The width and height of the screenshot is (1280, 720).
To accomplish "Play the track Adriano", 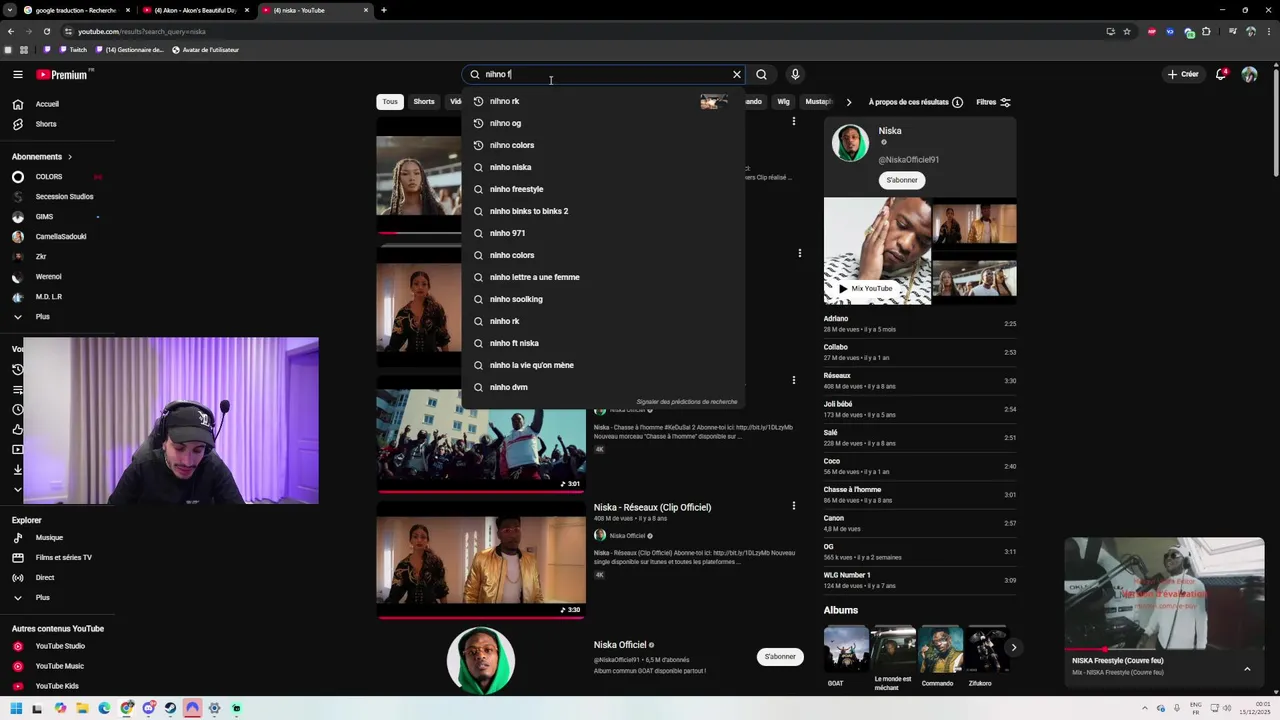I will tap(920, 324).
